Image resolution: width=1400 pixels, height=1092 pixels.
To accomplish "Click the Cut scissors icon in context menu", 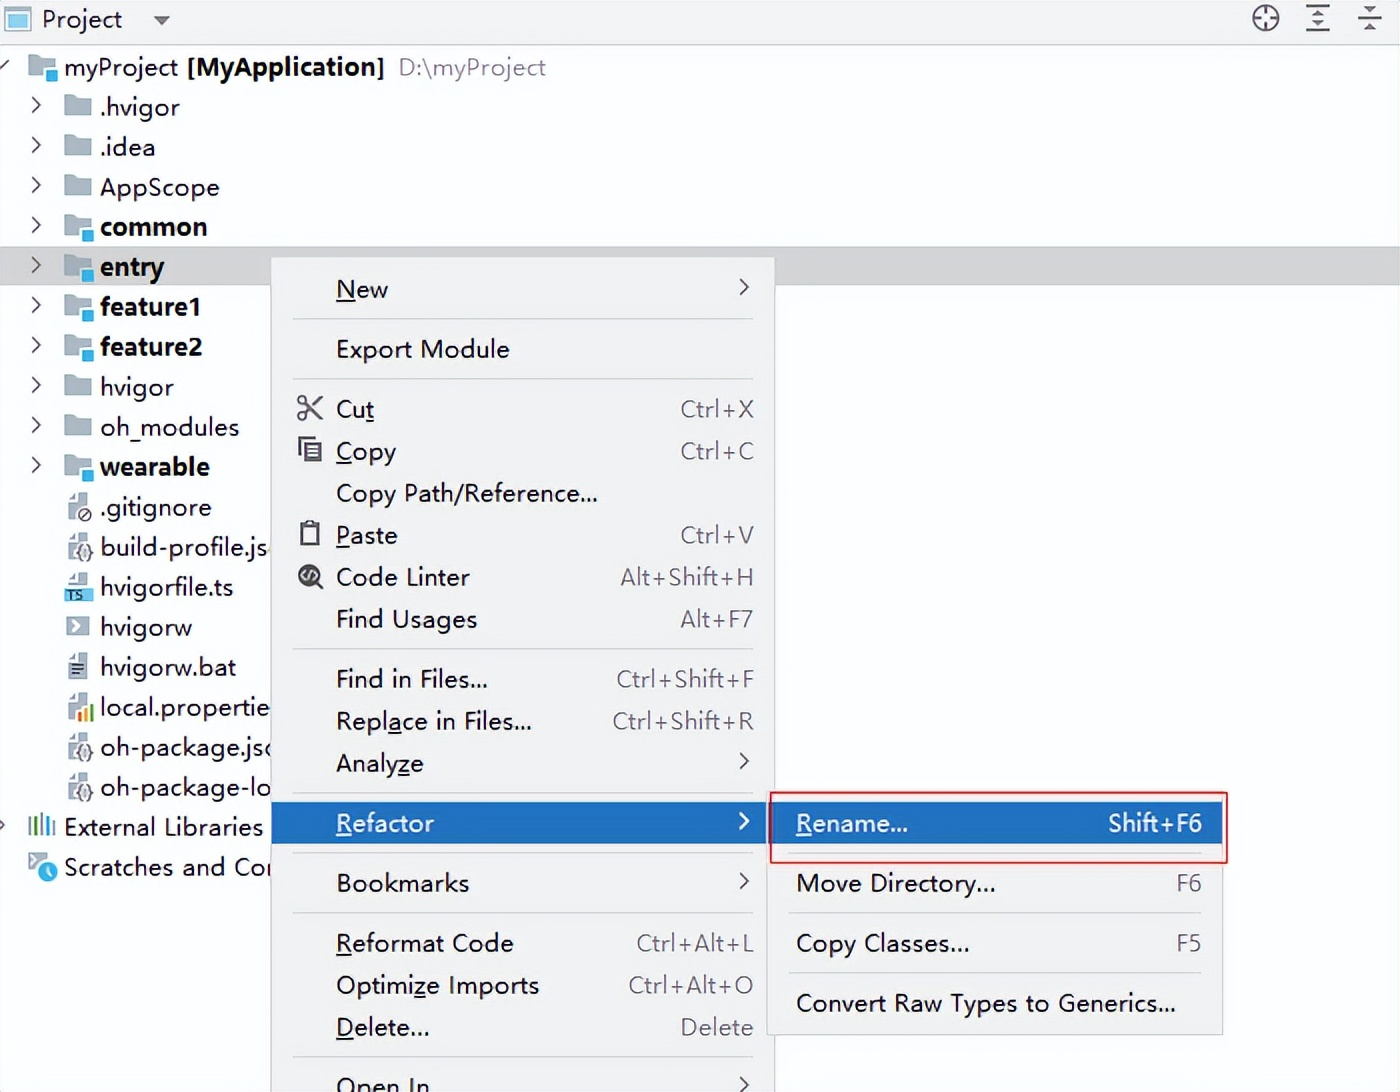I will coord(310,408).
